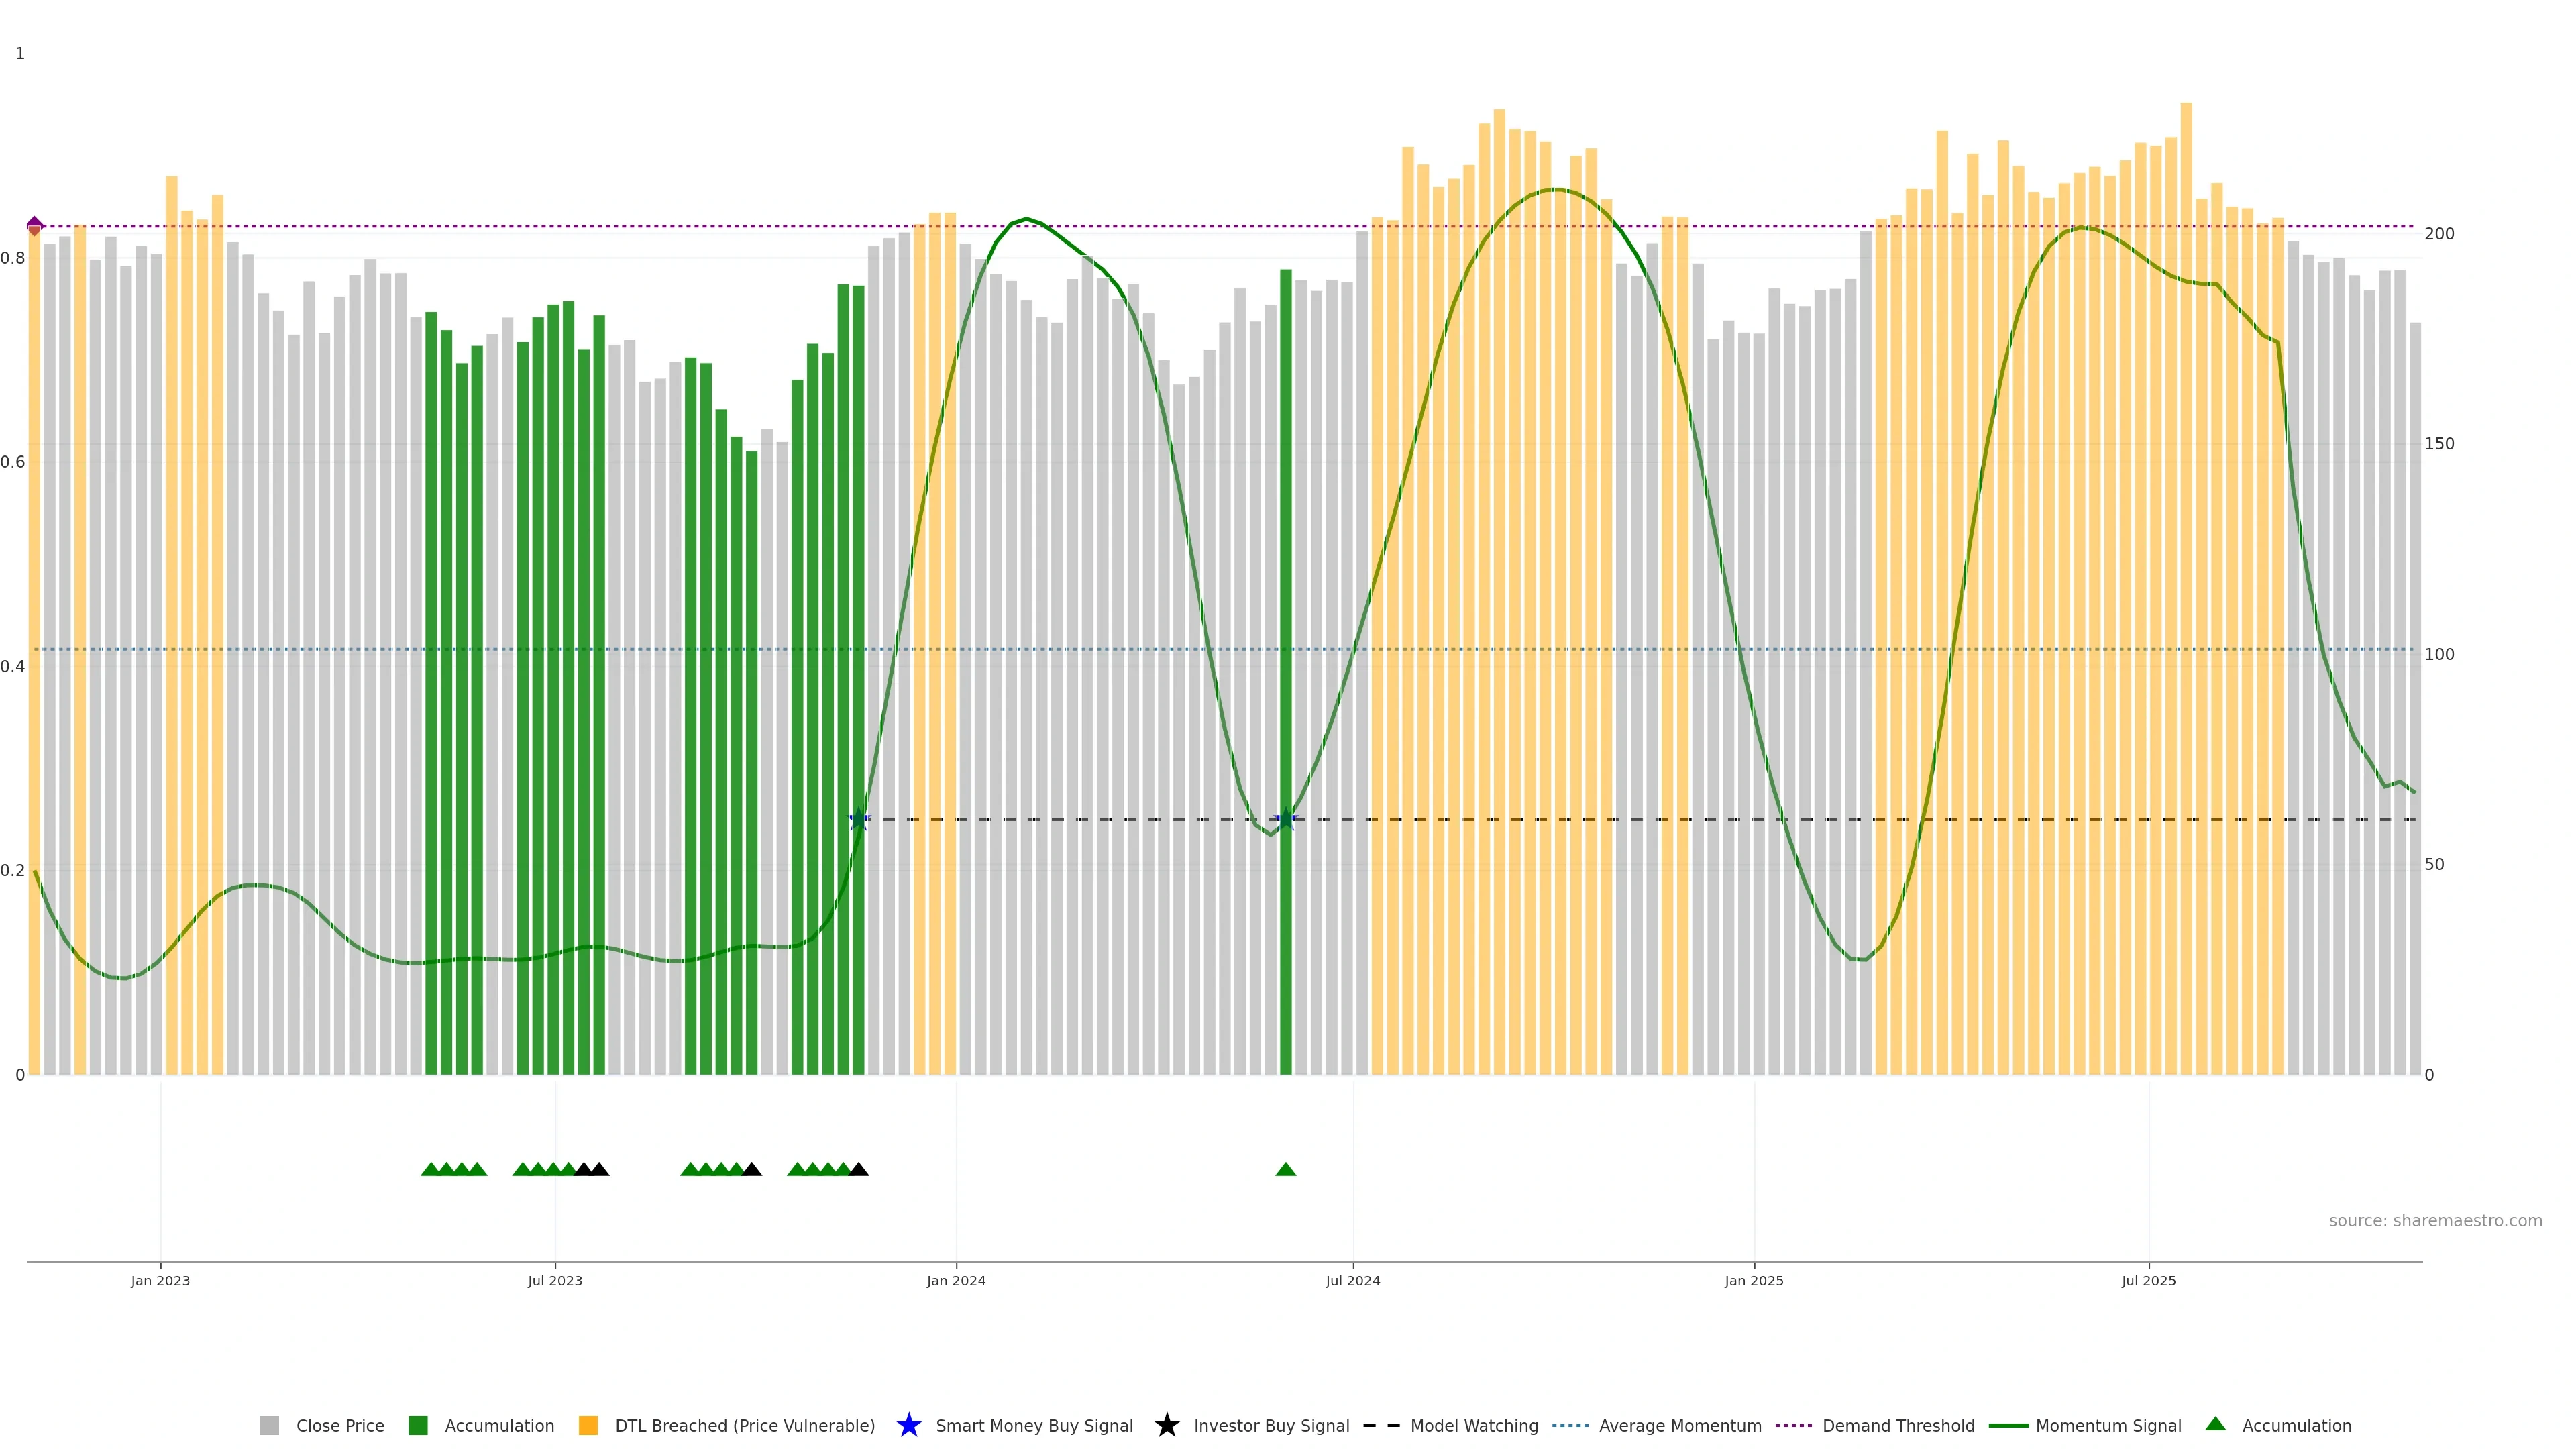
Task: Click the Average Momentum dotted line icon
Action: tap(1570, 1425)
